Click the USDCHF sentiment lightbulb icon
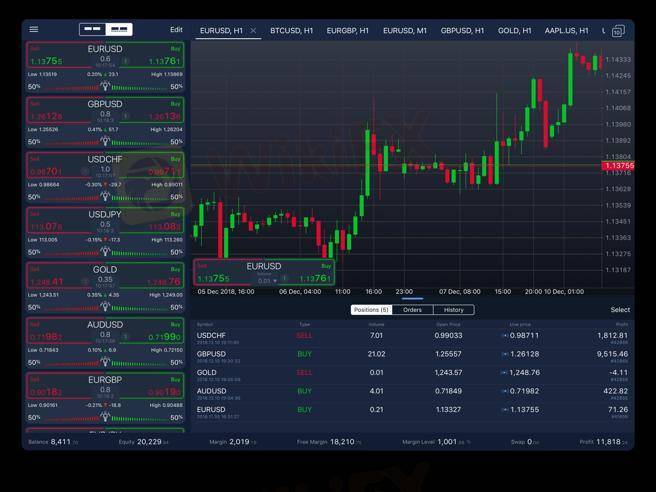The width and height of the screenshot is (656, 492). pos(105,196)
